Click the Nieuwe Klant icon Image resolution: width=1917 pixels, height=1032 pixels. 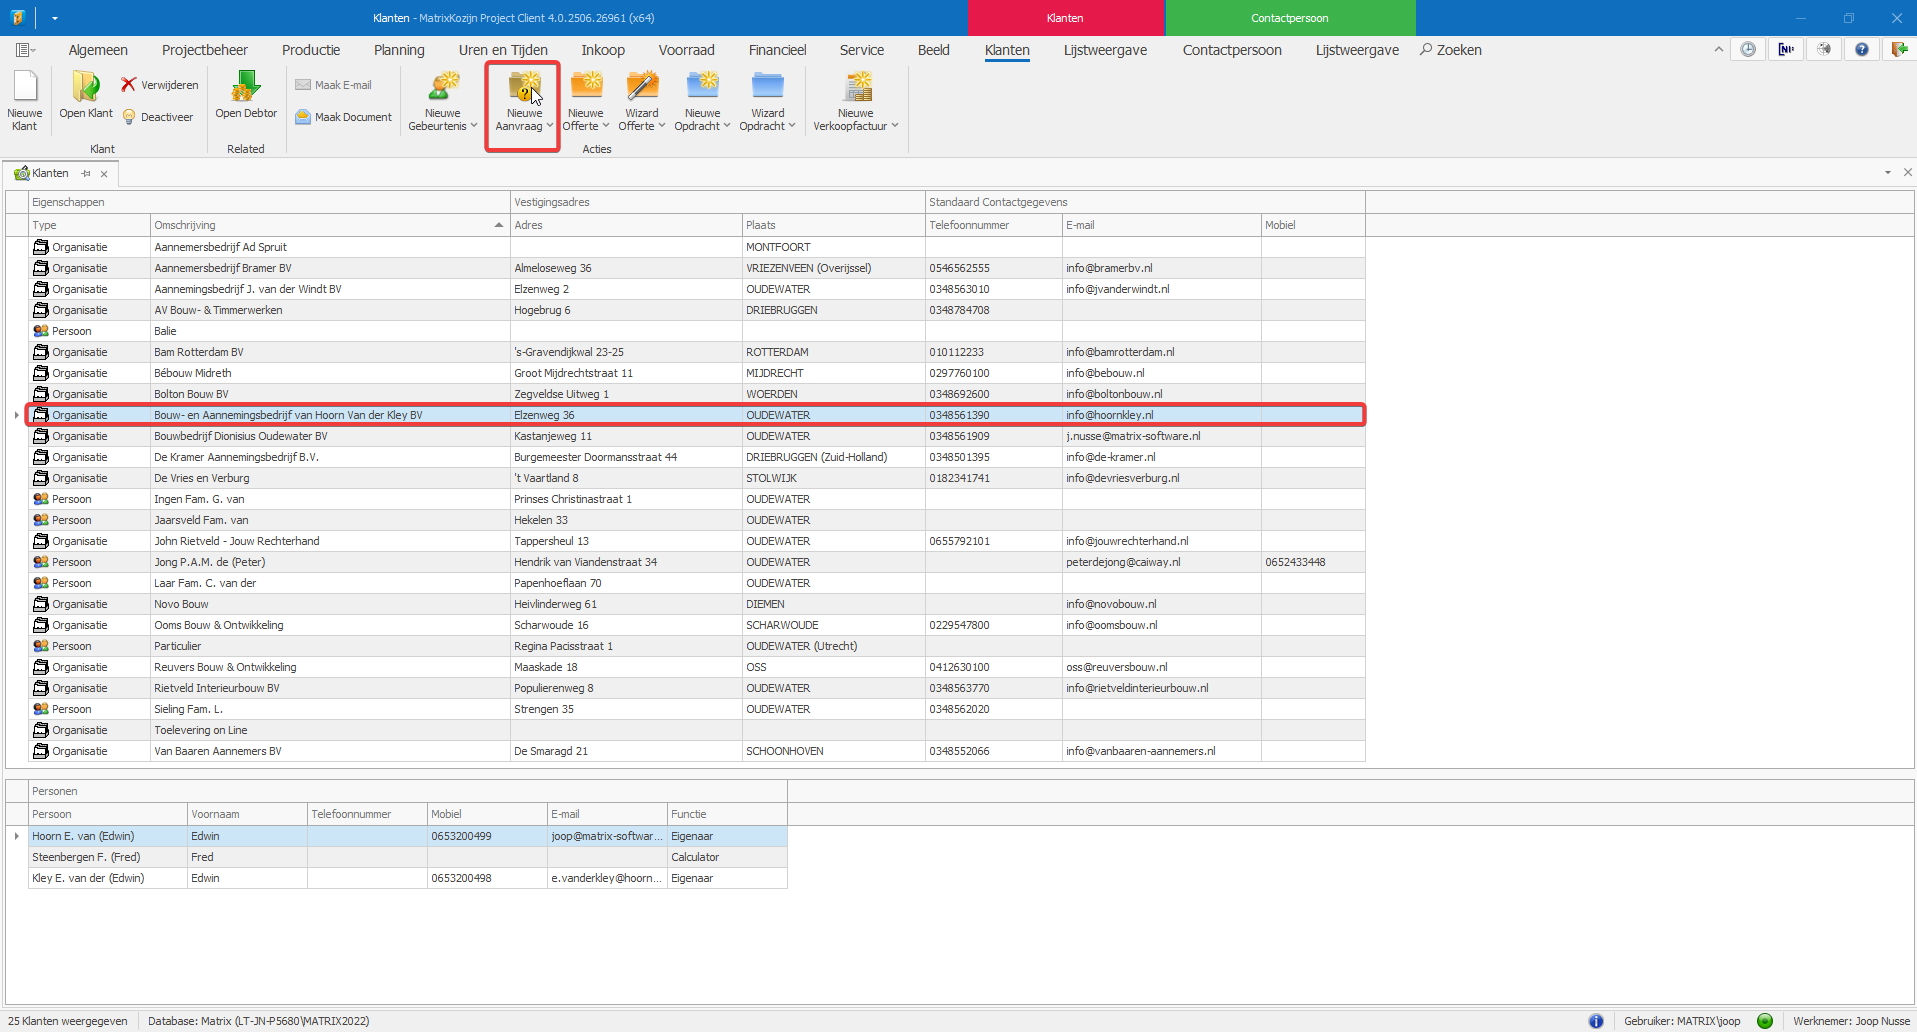pos(25,87)
